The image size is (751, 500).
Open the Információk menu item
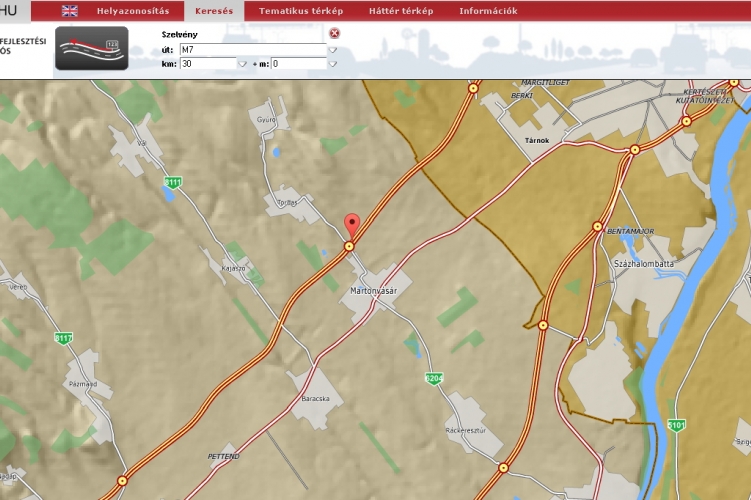[488, 11]
